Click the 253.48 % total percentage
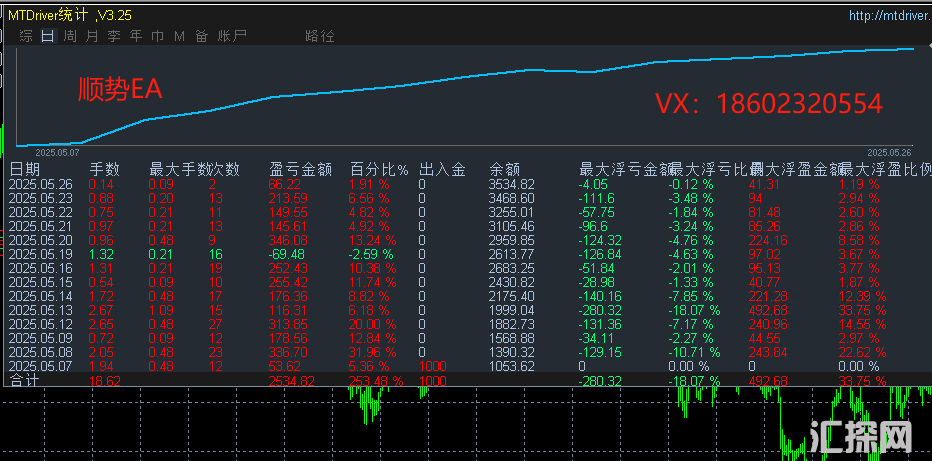932x461 pixels. click(x=376, y=381)
